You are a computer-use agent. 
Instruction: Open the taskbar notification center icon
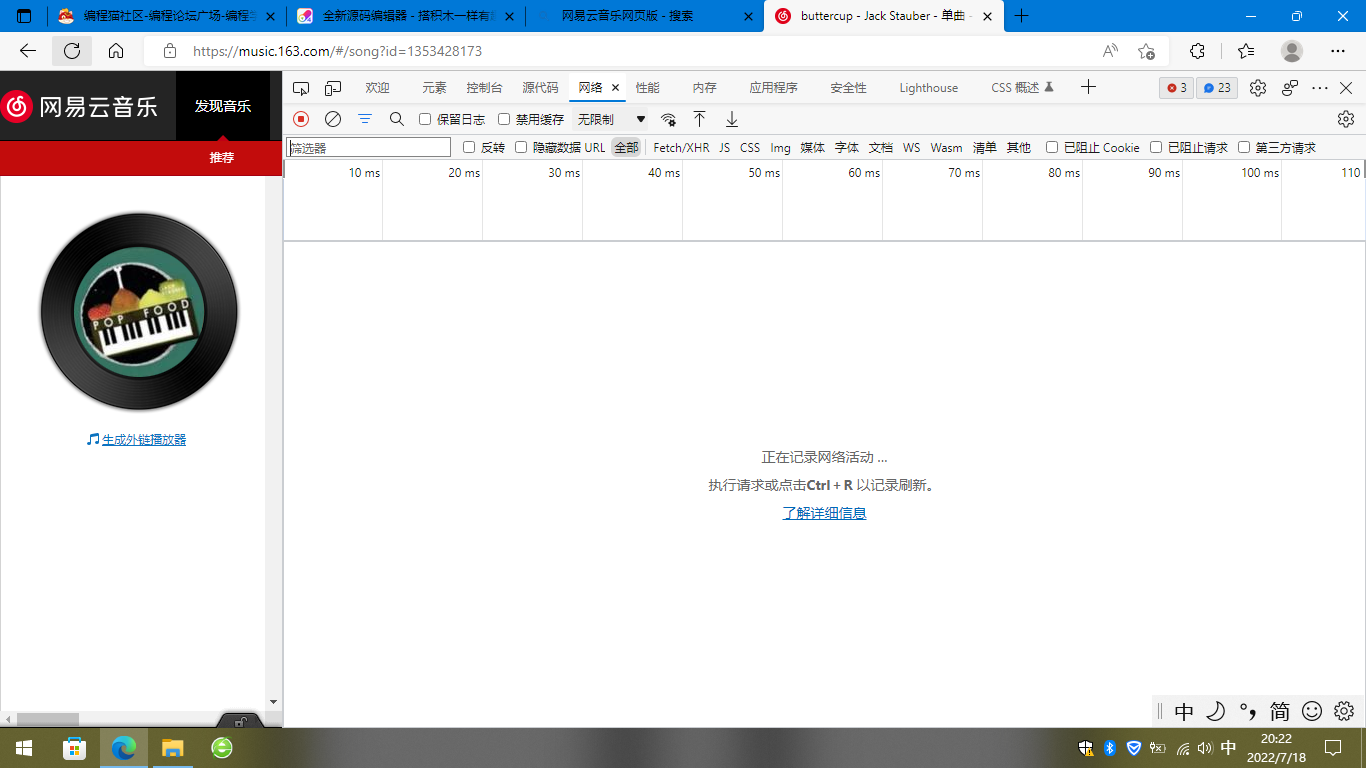click(x=1333, y=748)
